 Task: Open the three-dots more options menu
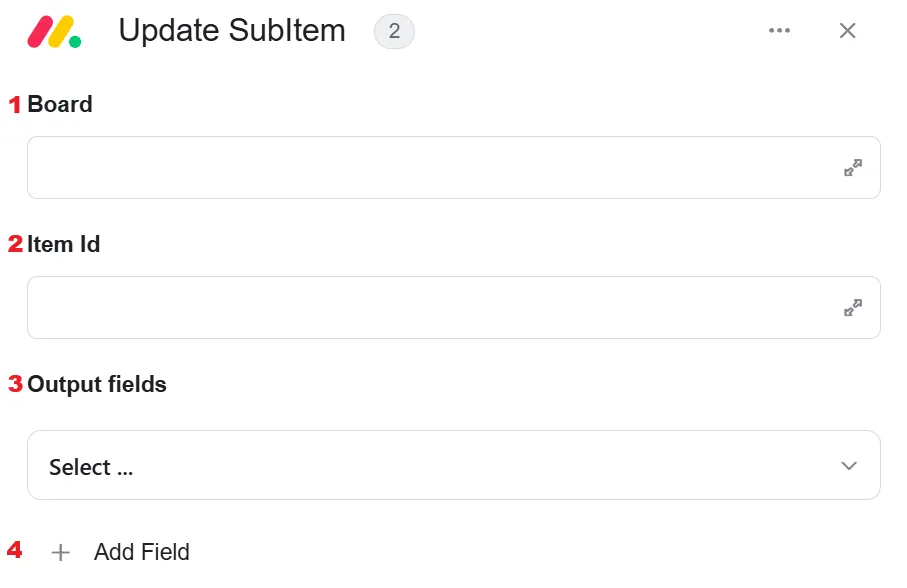[x=779, y=31]
